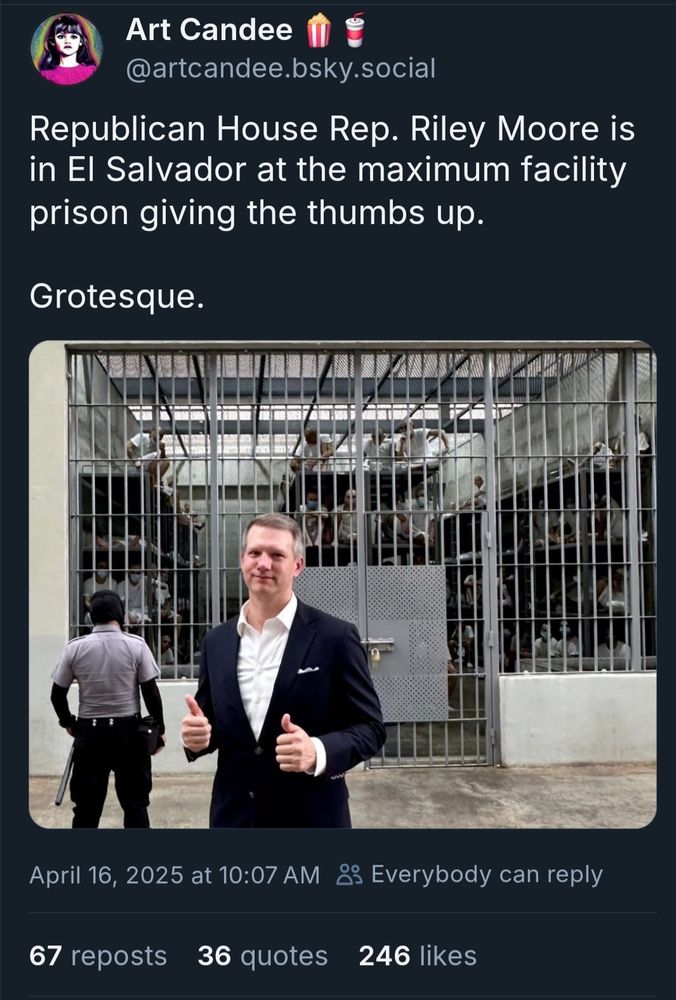
Task: Click the word "Grotesque." in the post
Action: (x=117, y=296)
